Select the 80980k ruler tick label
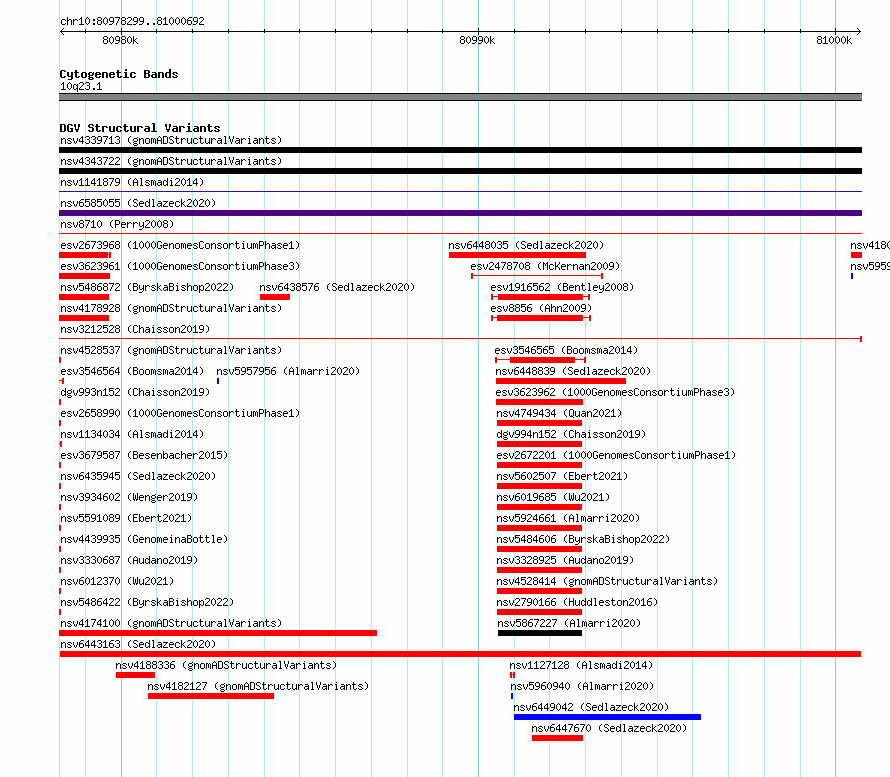 pos(120,40)
